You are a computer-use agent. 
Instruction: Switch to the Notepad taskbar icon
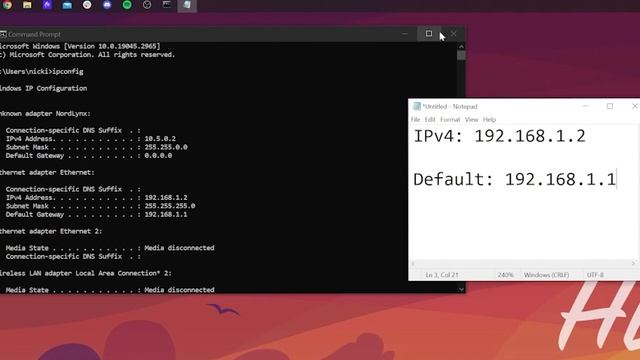(187, 5)
